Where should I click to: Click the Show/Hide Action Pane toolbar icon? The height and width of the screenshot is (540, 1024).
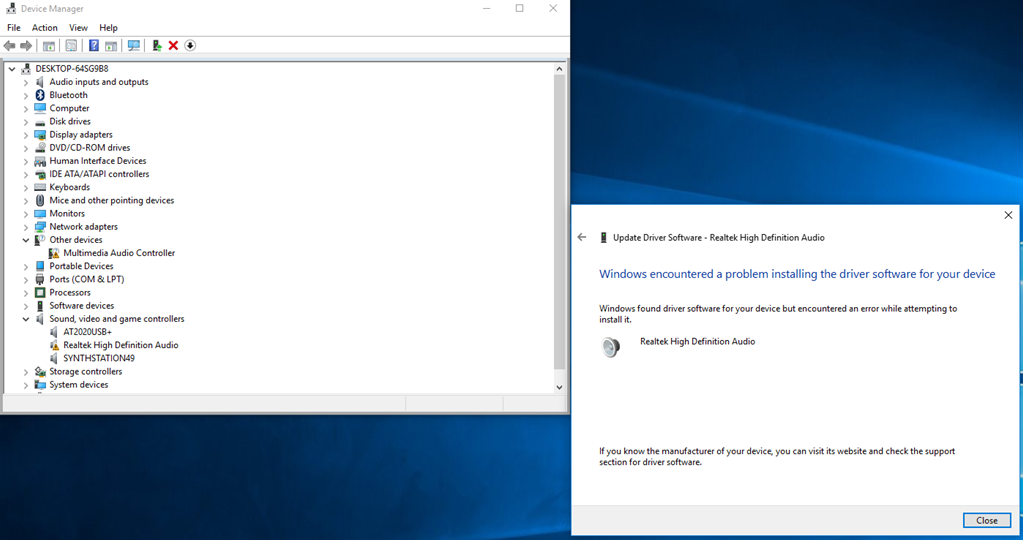pyautogui.click(x=111, y=46)
